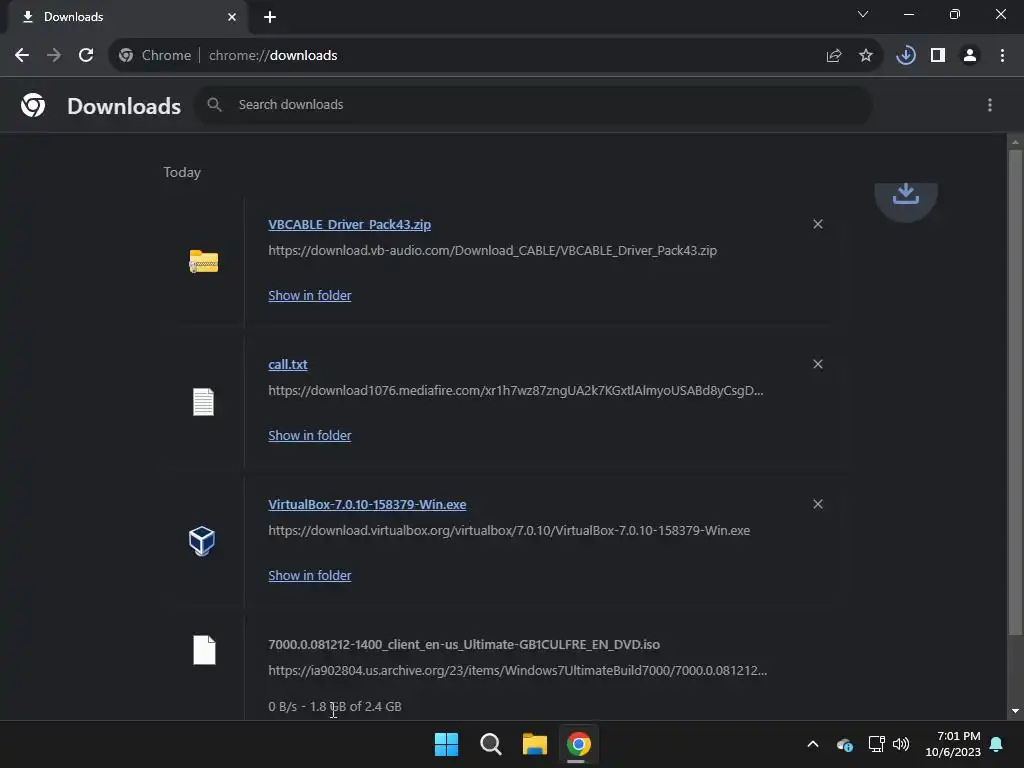Show hidden system tray icons

(x=813, y=744)
